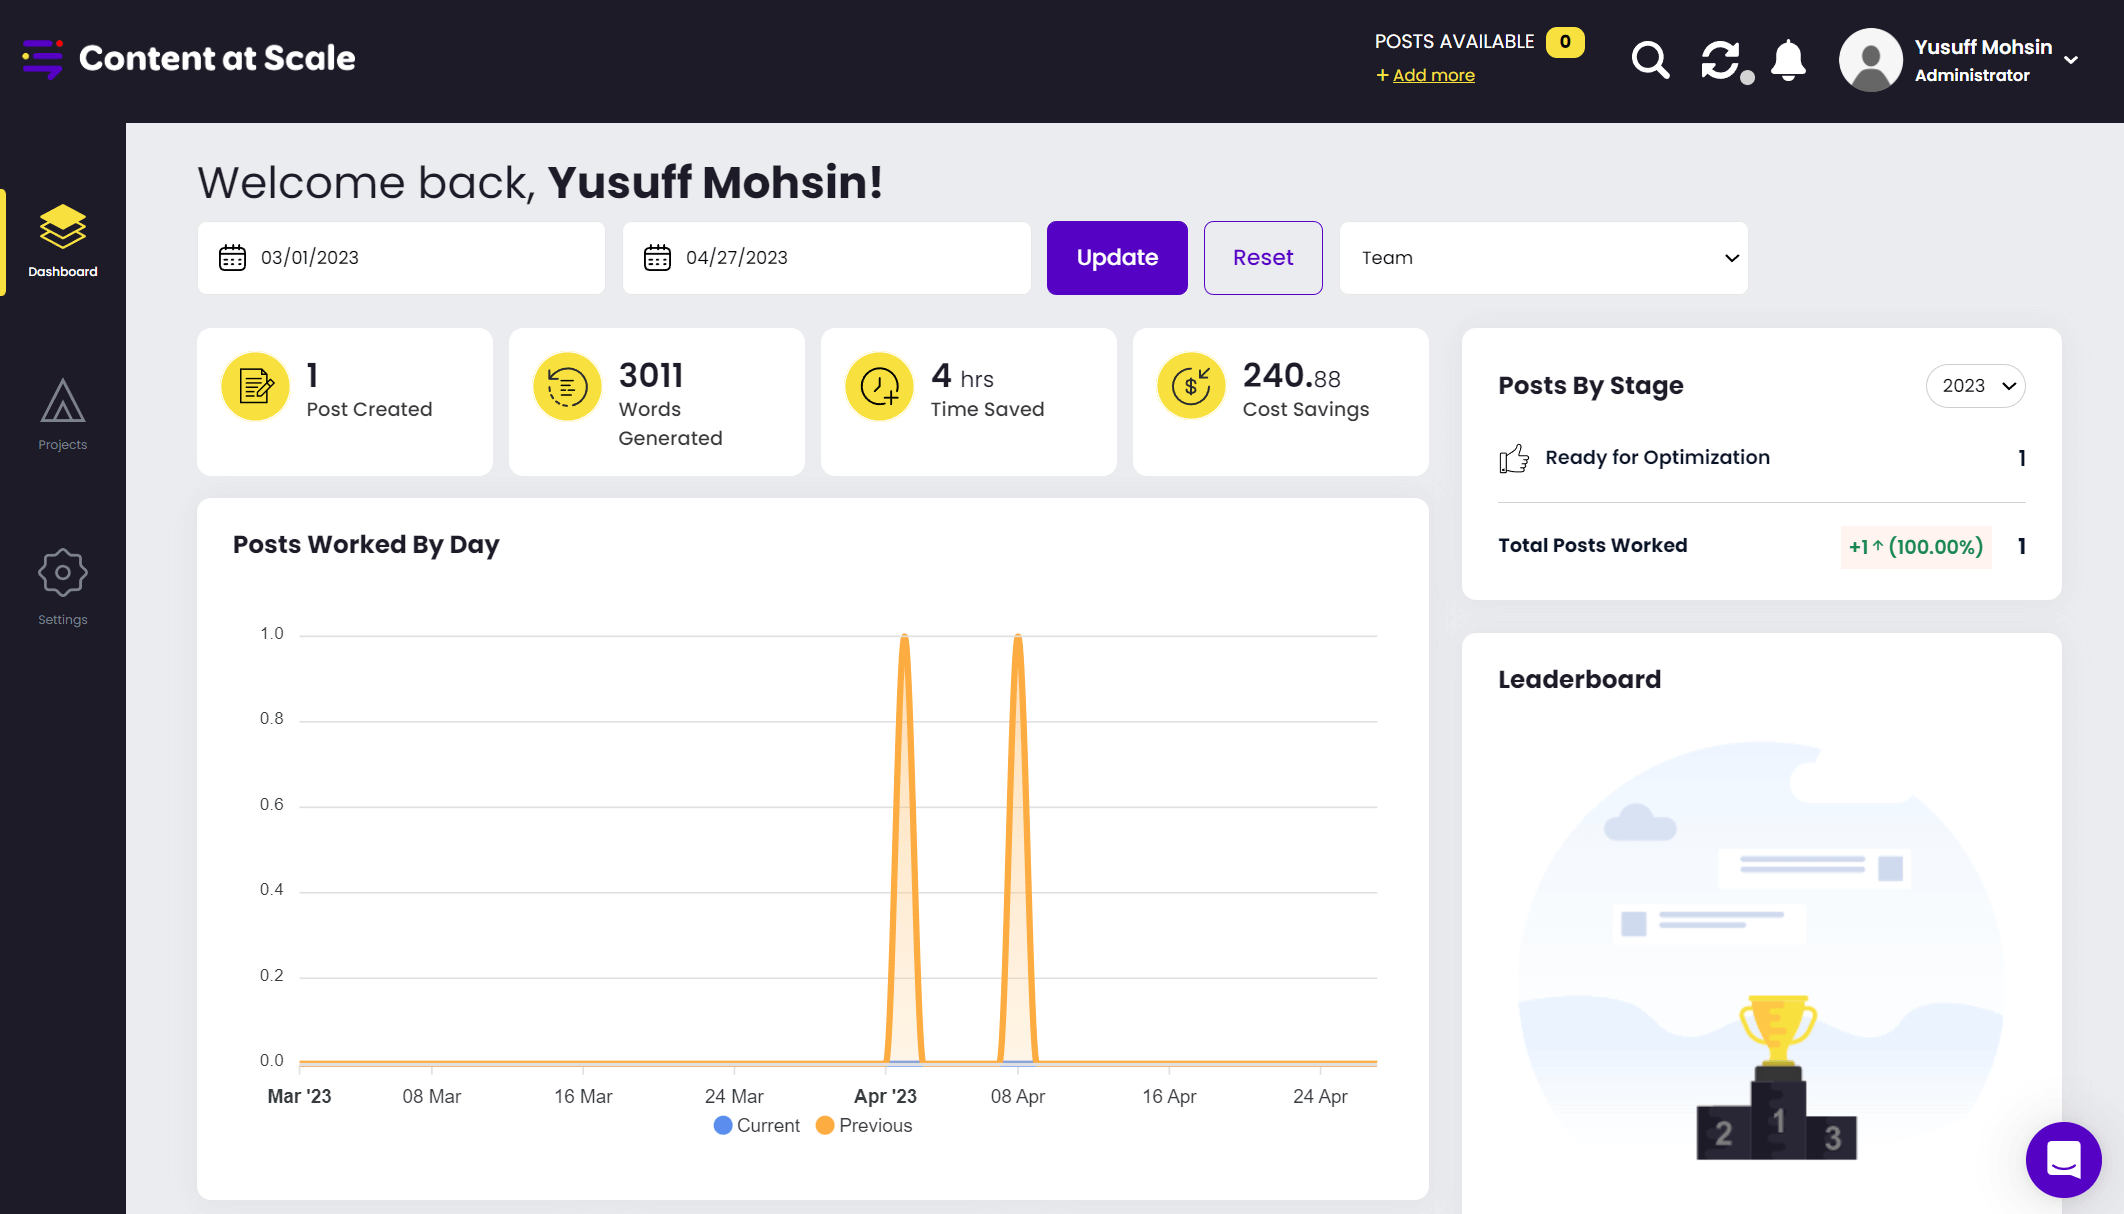Screen dimensions: 2124x1214
Task: Open the chat support bubble
Action: pyautogui.click(x=2063, y=1159)
